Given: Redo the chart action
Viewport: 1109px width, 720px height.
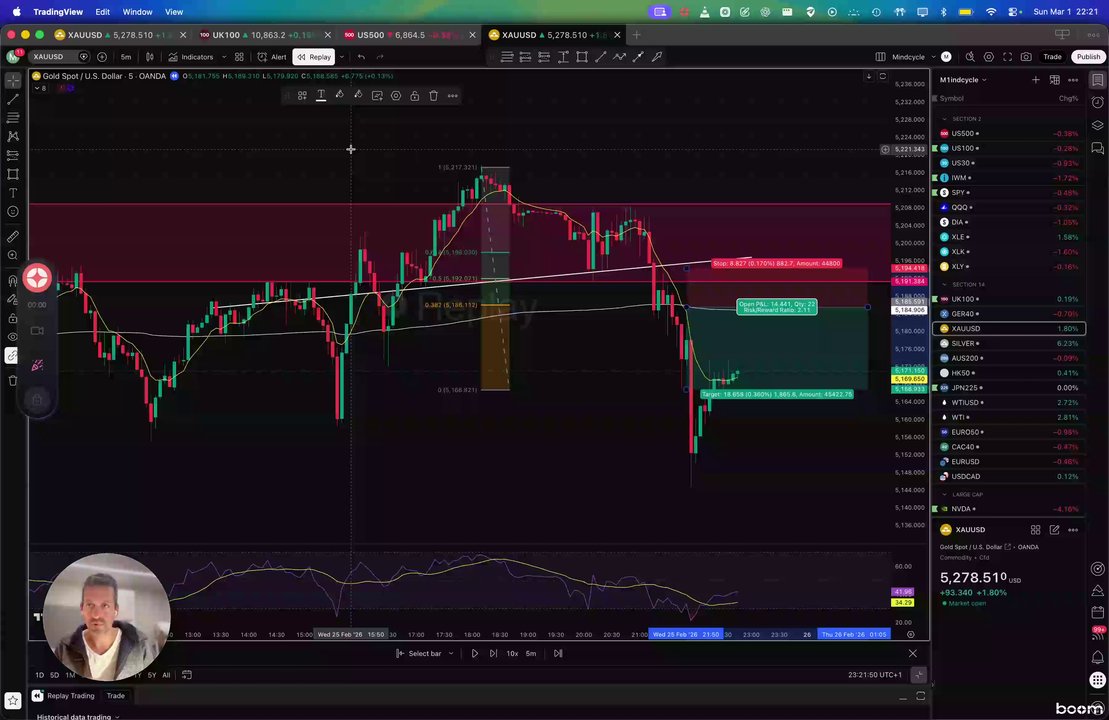Looking at the screenshot, I should click(x=381, y=57).
